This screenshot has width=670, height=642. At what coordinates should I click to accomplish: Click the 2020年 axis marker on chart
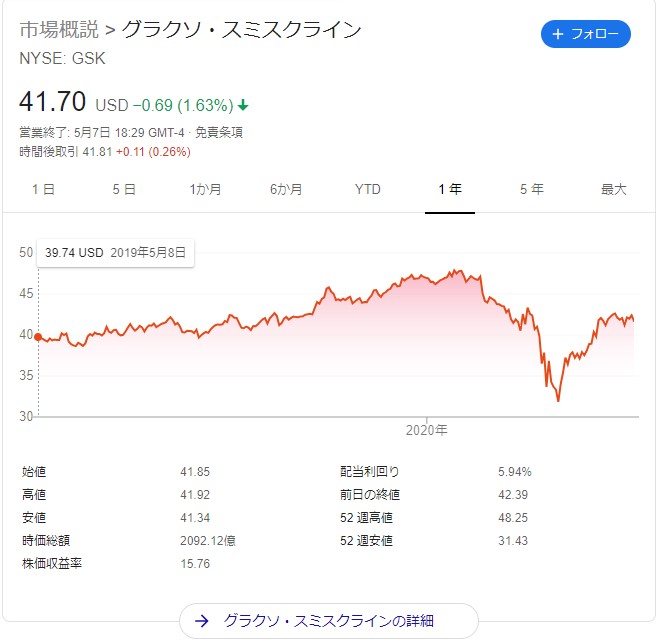pos(426,430)
